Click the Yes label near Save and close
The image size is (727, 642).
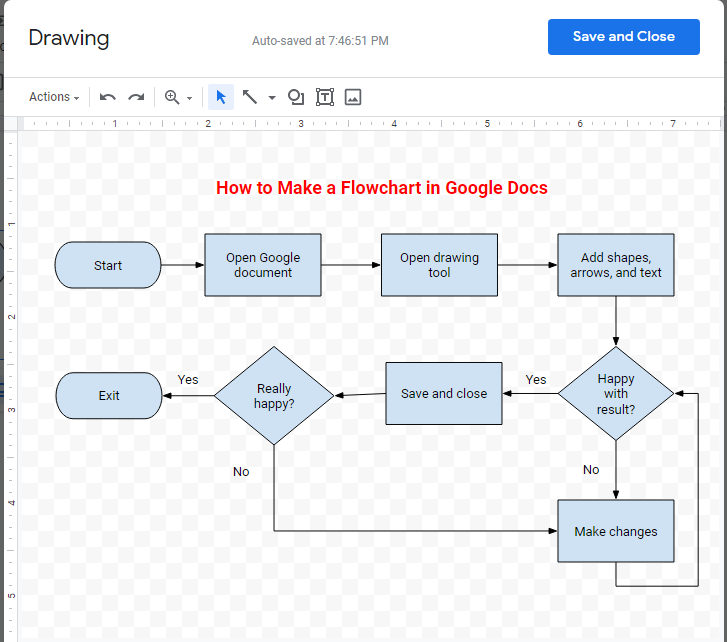(536, 380)
